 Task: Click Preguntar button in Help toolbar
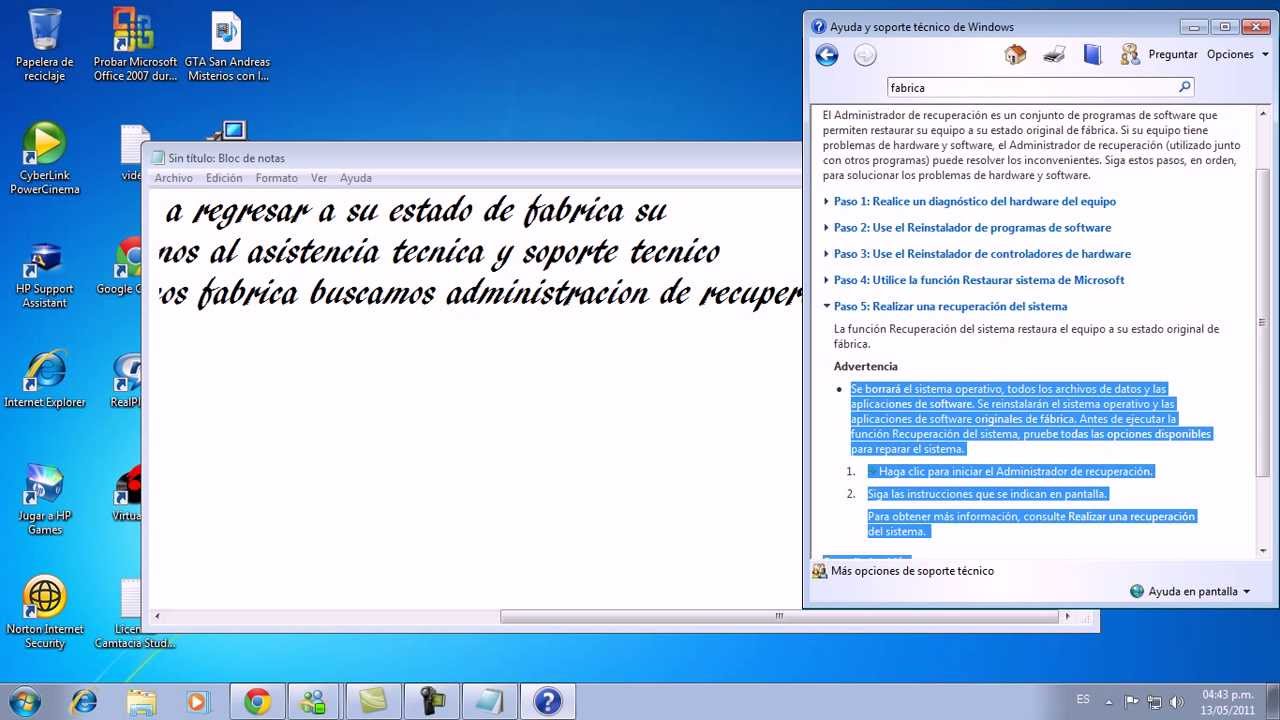[x=1173, y=55]
